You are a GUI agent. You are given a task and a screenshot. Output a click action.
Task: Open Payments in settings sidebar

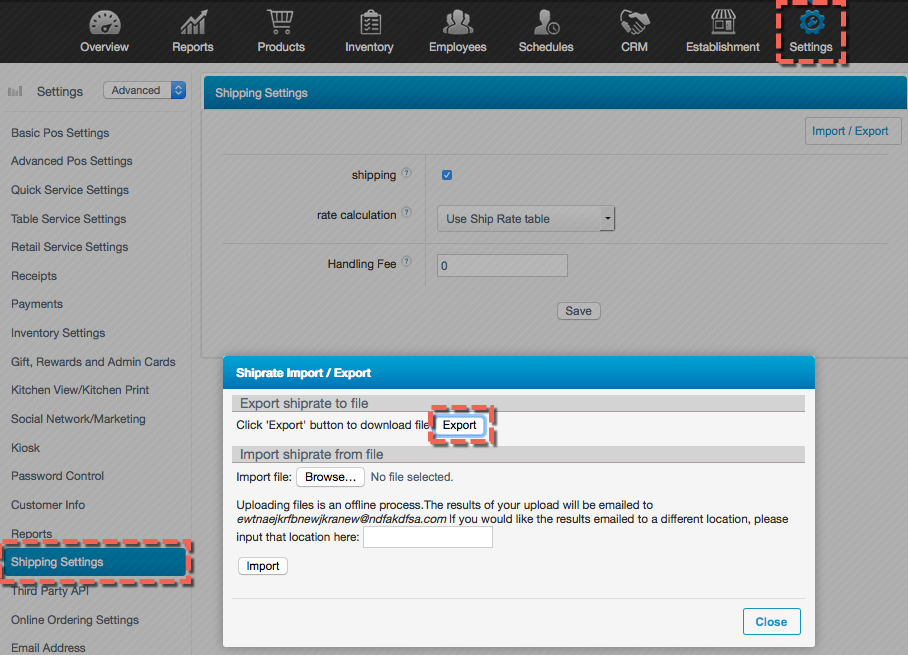[x=37, y=304]
